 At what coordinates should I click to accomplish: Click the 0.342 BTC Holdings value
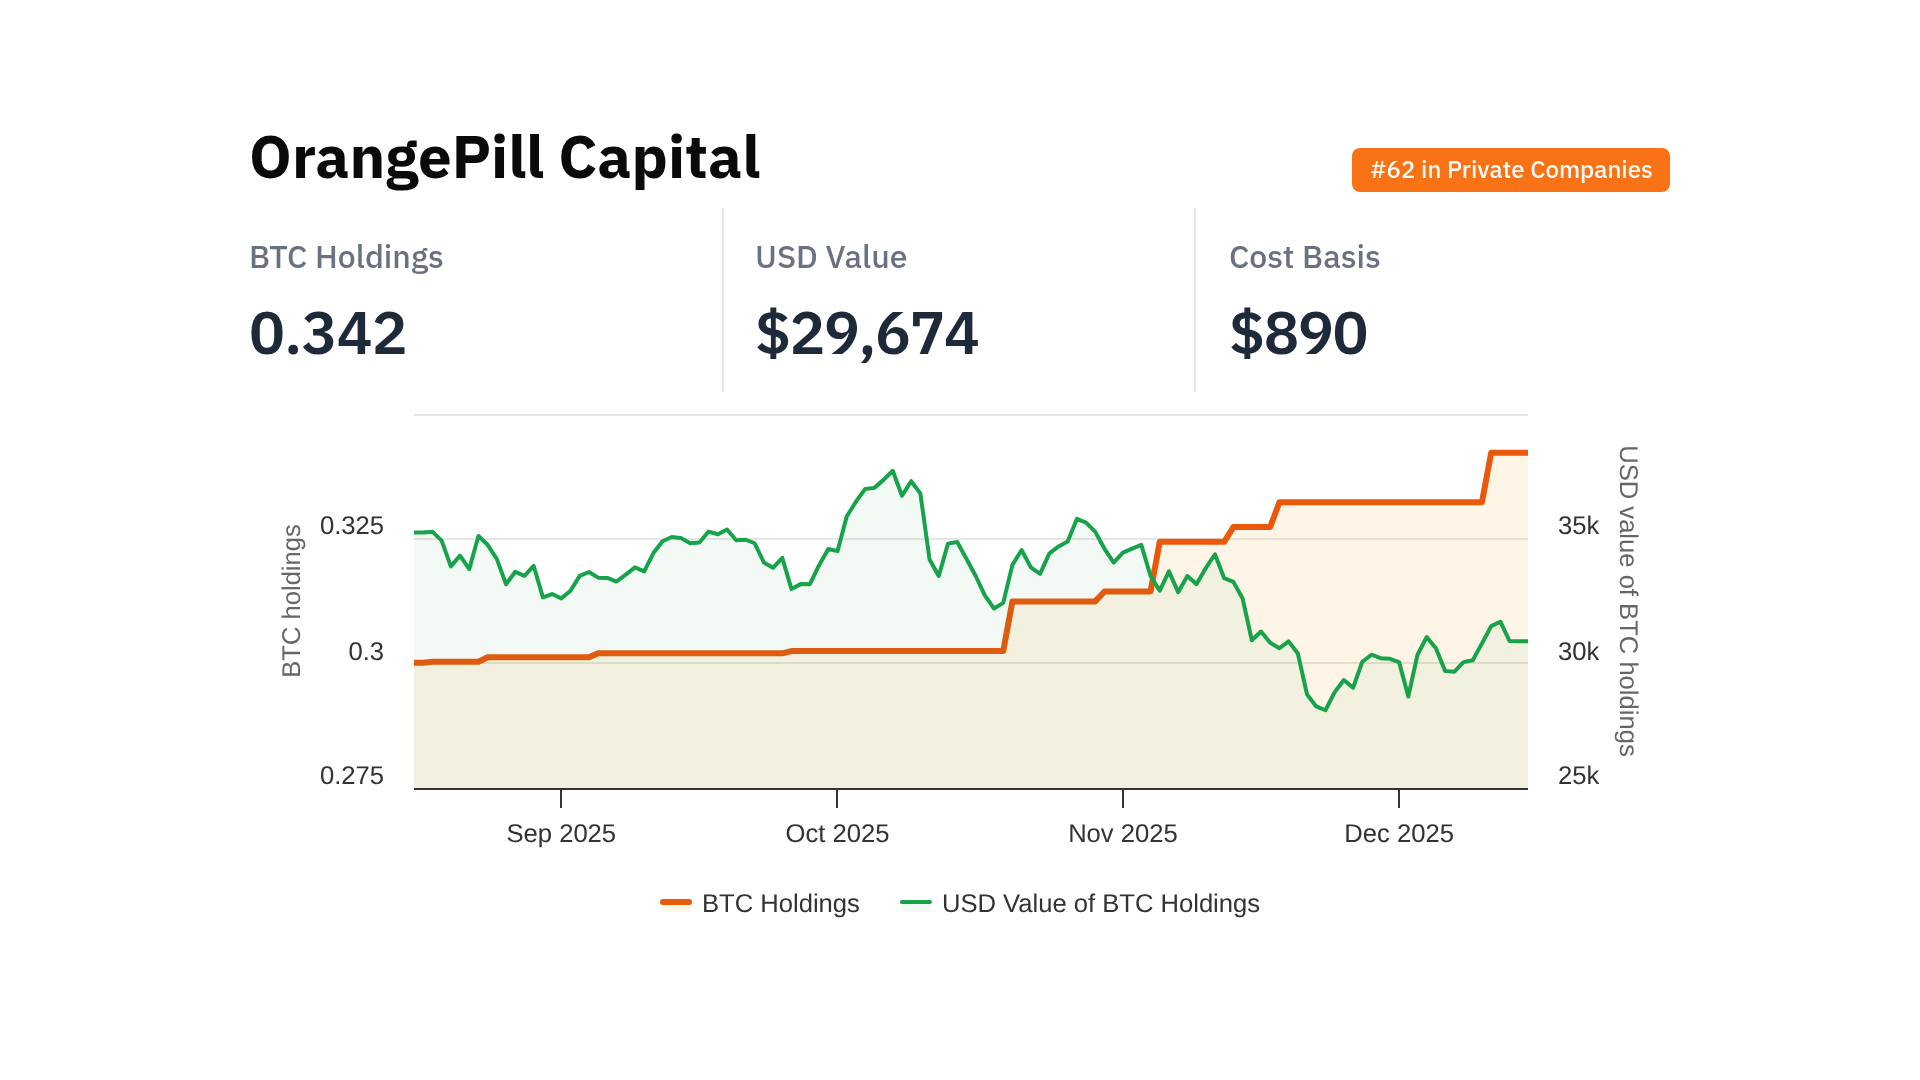pos(328,333)
